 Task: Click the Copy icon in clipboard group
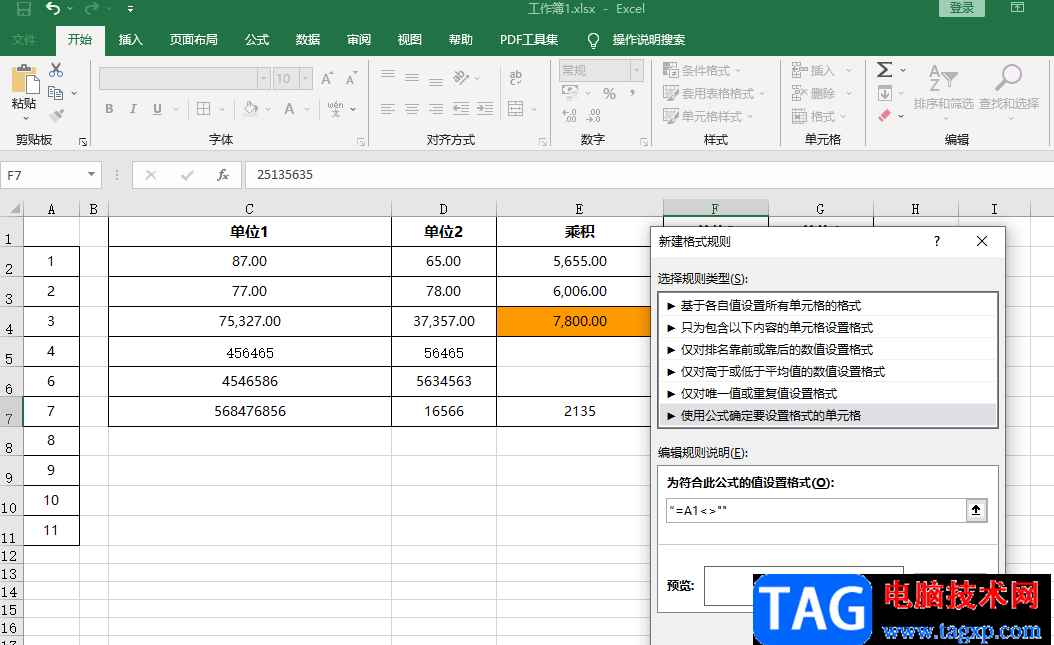coord(55,93)
